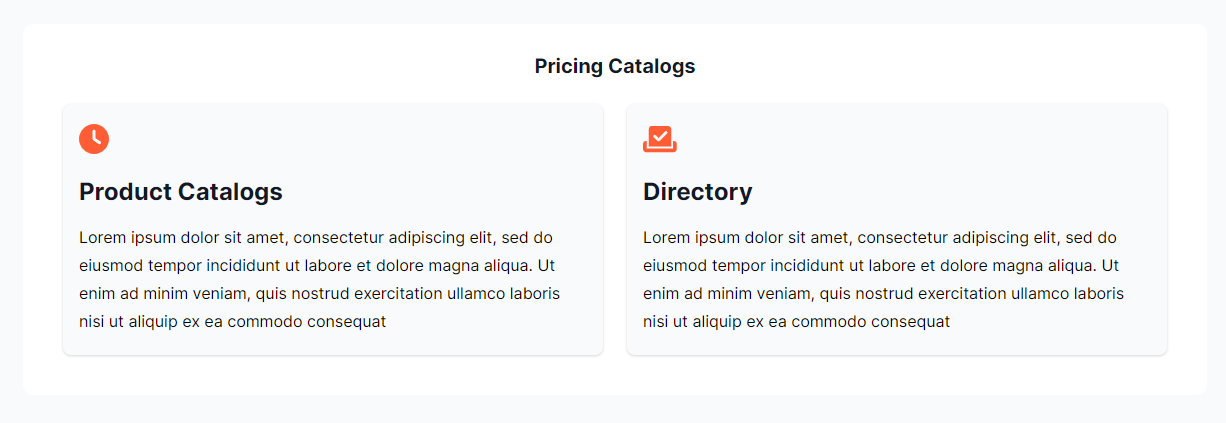This screenshot has height=423, width=1226.
Task: Click "enim ad minim veniam" line in Directory card
Action: [883, 294]
